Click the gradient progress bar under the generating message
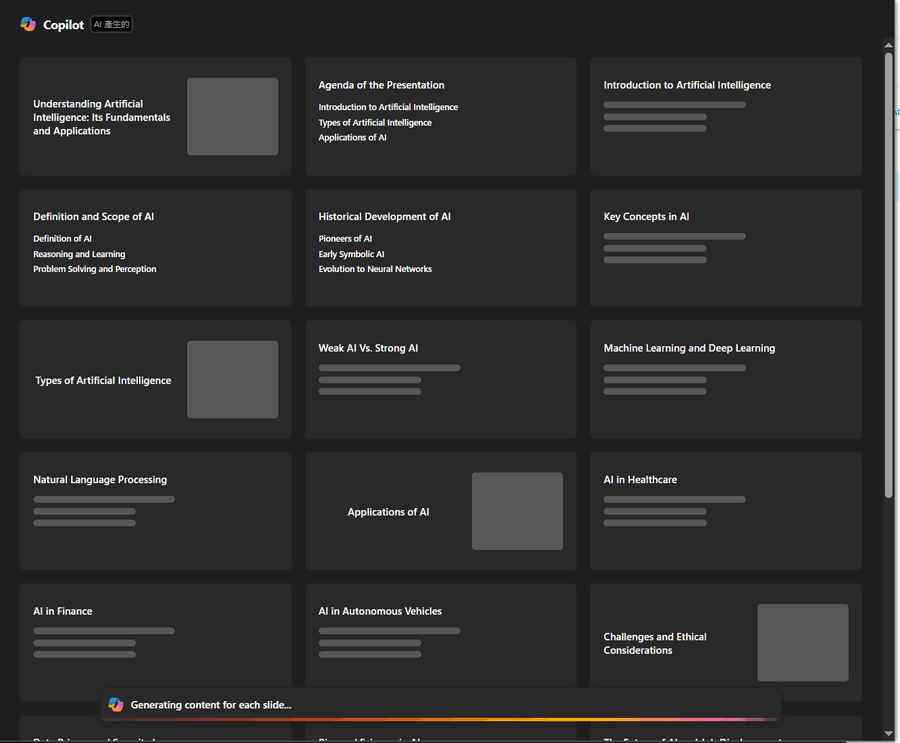 point(440,719)
